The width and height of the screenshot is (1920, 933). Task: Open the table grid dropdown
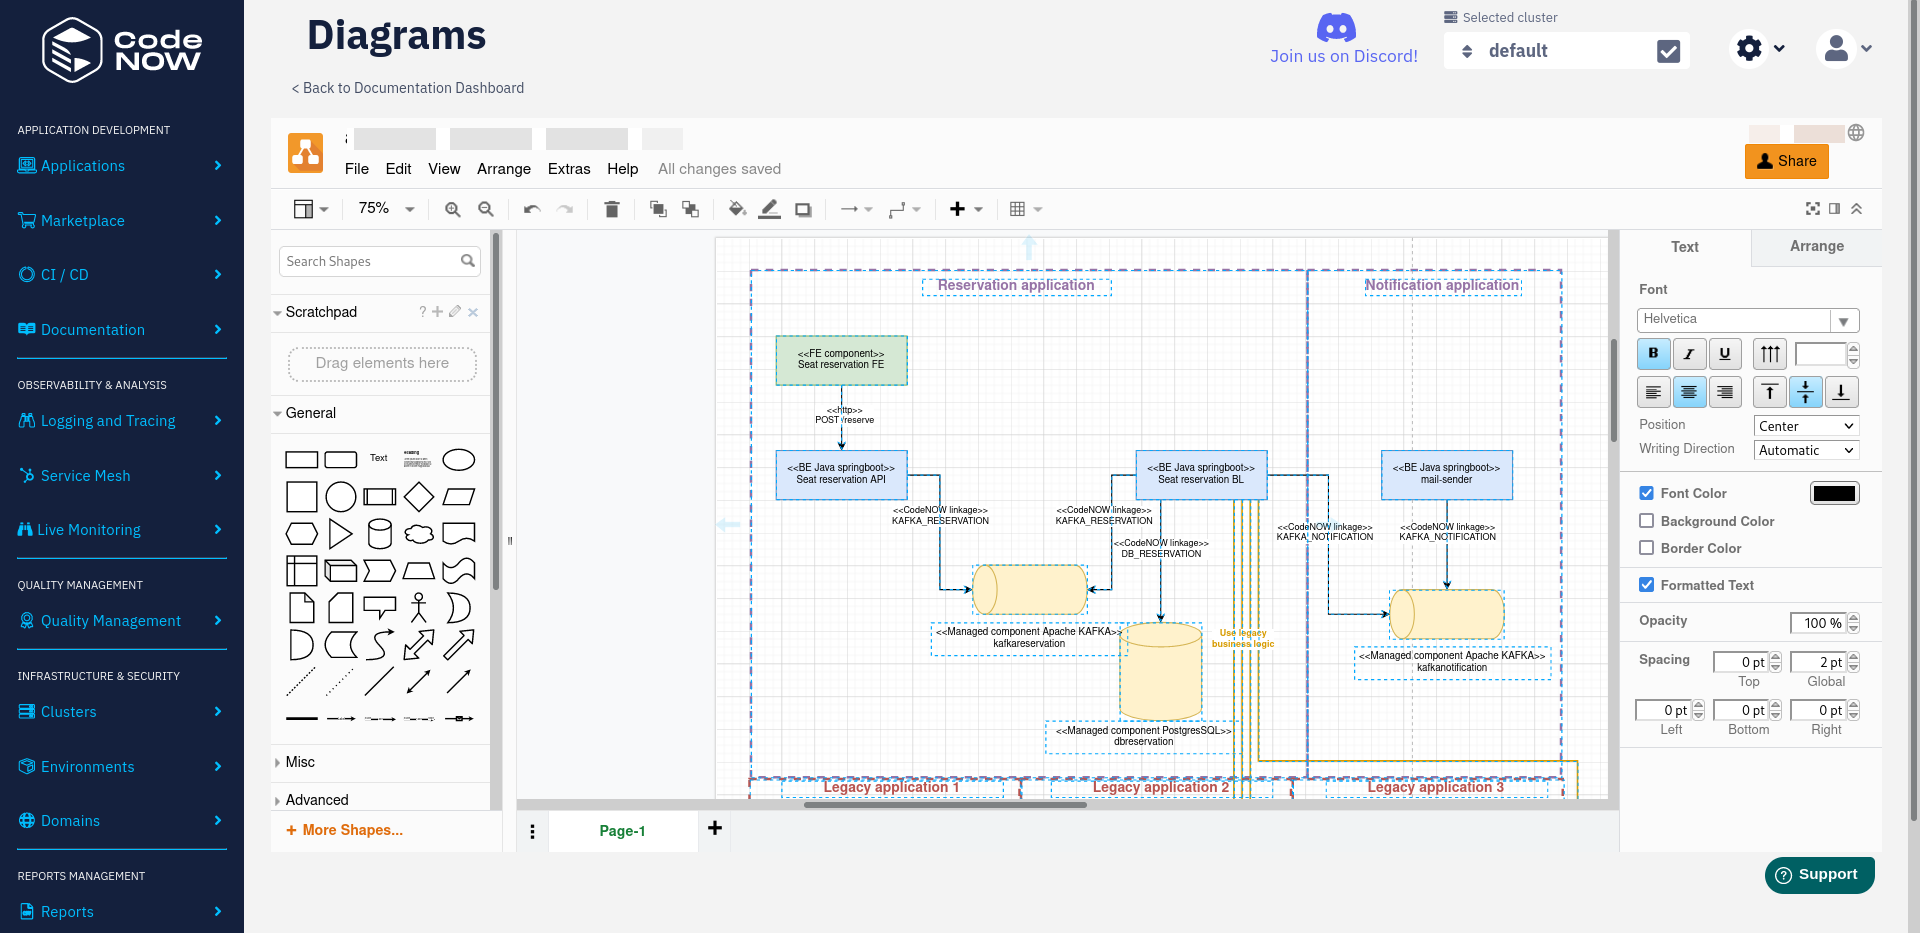tap(1026, 209)
